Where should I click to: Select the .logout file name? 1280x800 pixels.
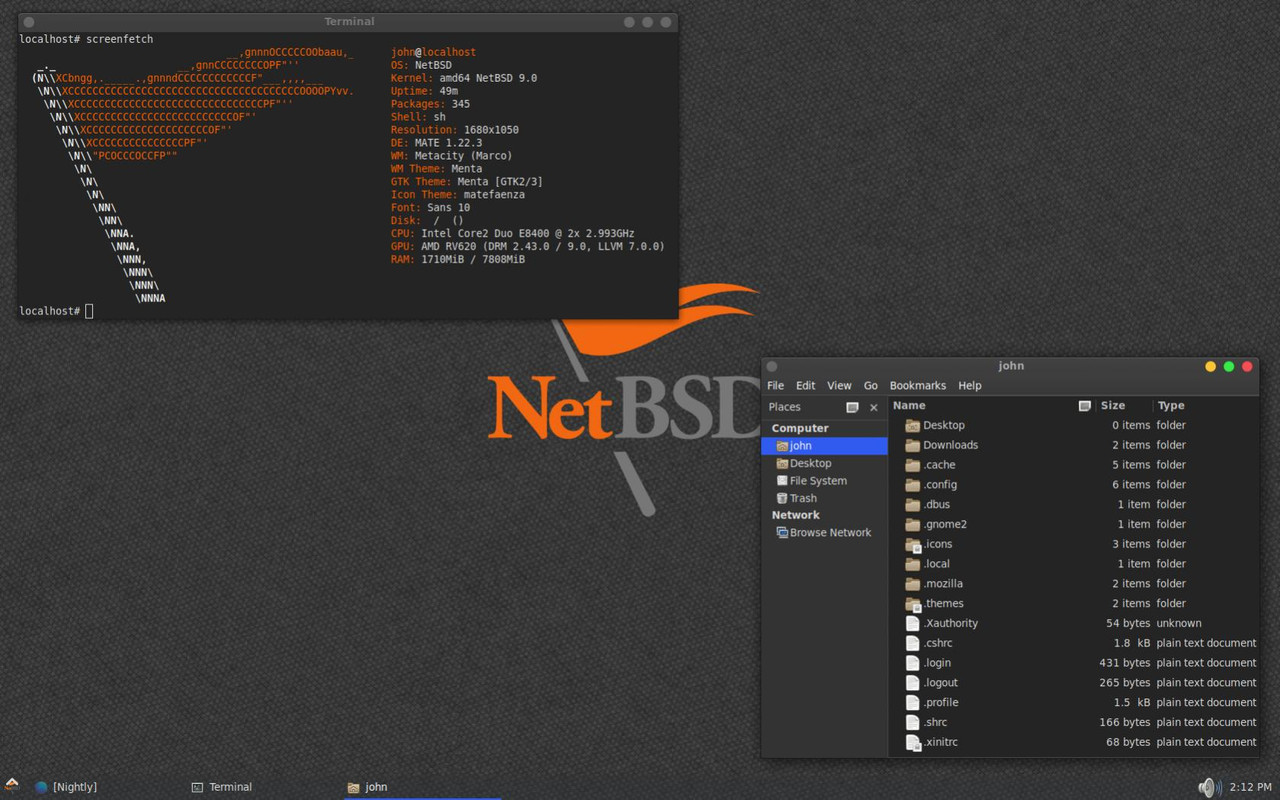click(940, 683)
